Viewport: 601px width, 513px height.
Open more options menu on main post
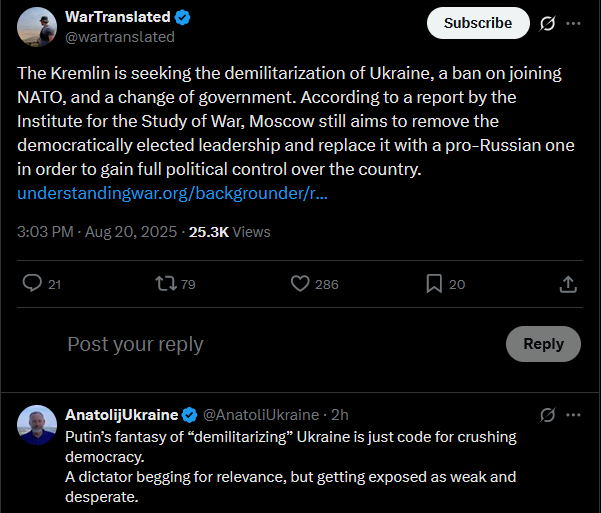(x=573, y=23)
